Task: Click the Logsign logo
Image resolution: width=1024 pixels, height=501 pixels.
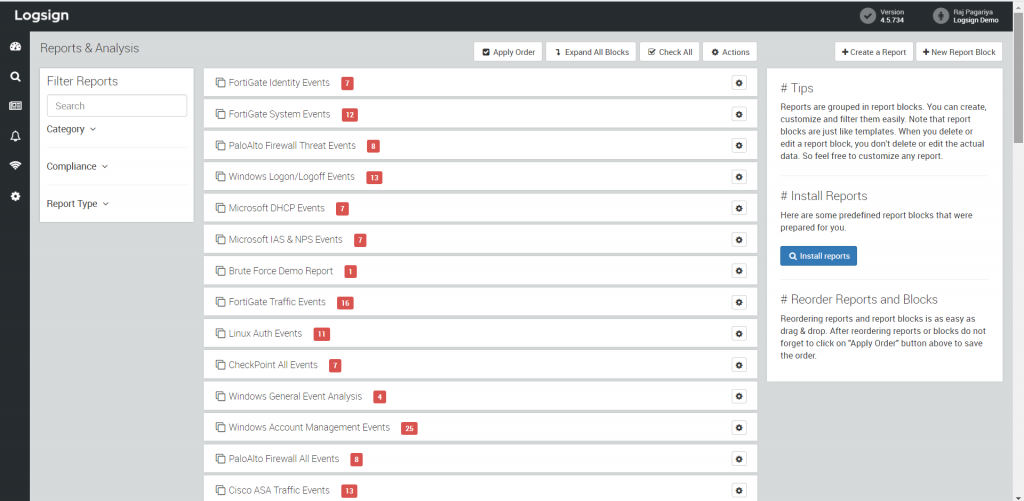Action: 41,16
